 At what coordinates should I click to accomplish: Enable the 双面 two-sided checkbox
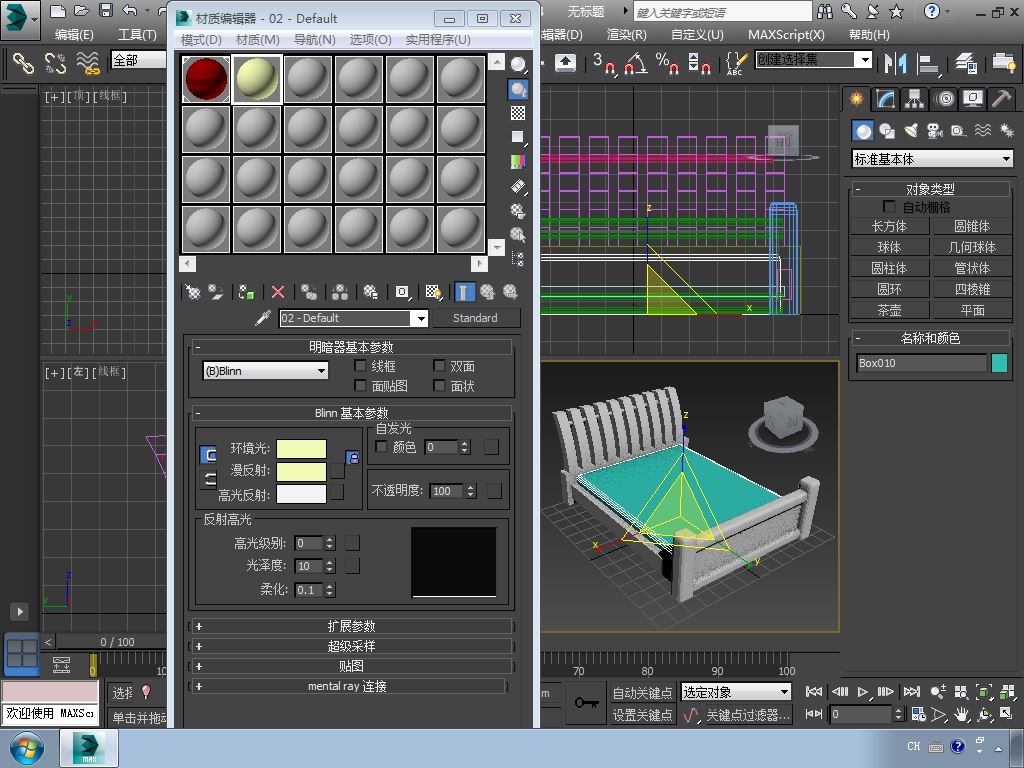(439, 367)
